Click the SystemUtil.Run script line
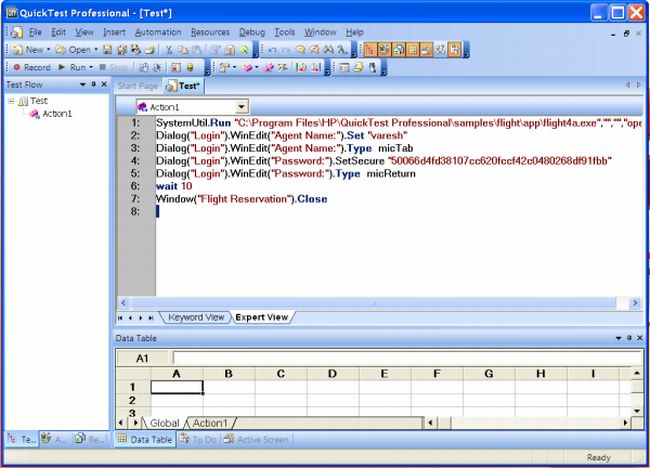650x468 pixels. (x=399, y=123)
